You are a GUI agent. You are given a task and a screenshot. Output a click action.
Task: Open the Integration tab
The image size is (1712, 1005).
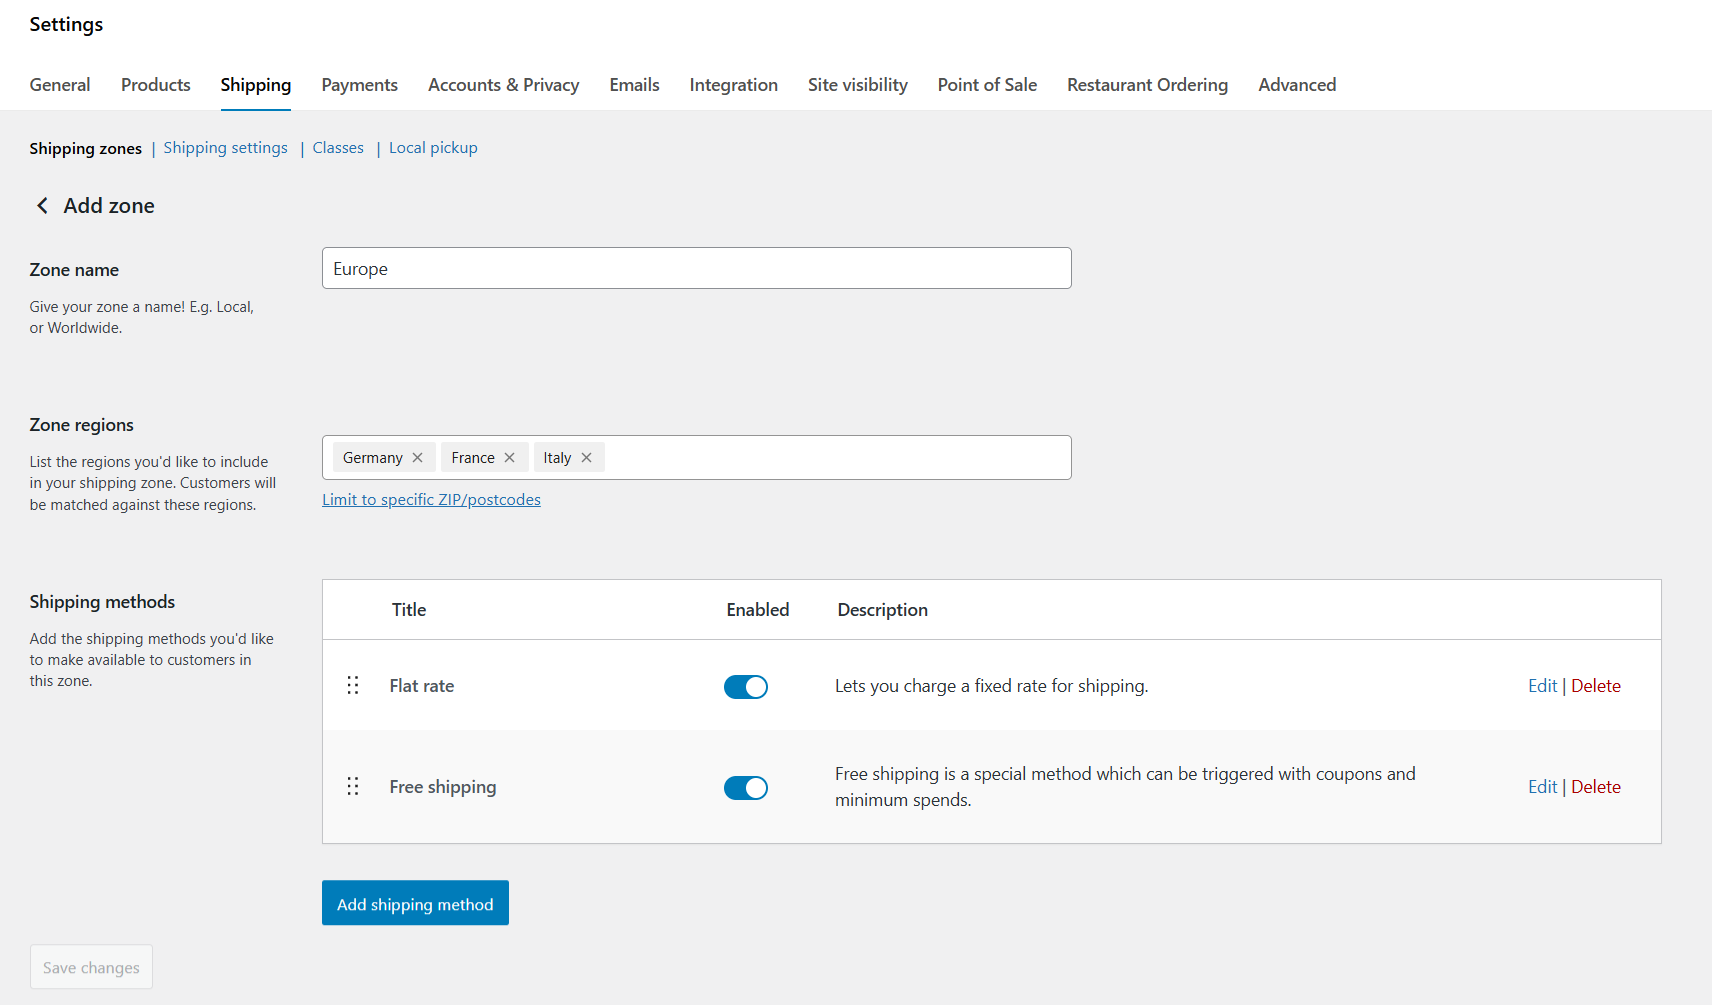[734, 85]
